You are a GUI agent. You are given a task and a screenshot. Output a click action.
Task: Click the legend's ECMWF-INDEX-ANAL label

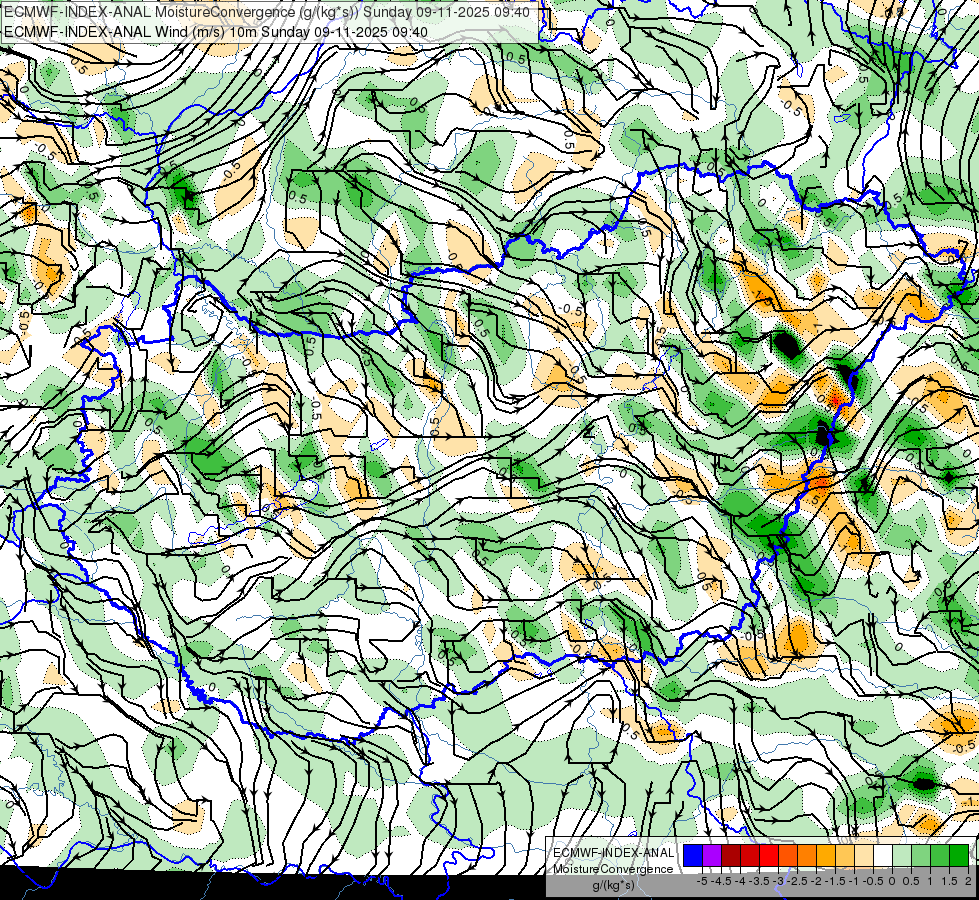pyautogui.click(x=614, y=853)
